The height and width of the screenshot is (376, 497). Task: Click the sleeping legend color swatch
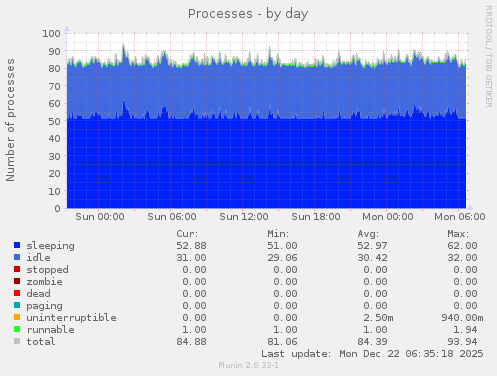pos(17,245)
